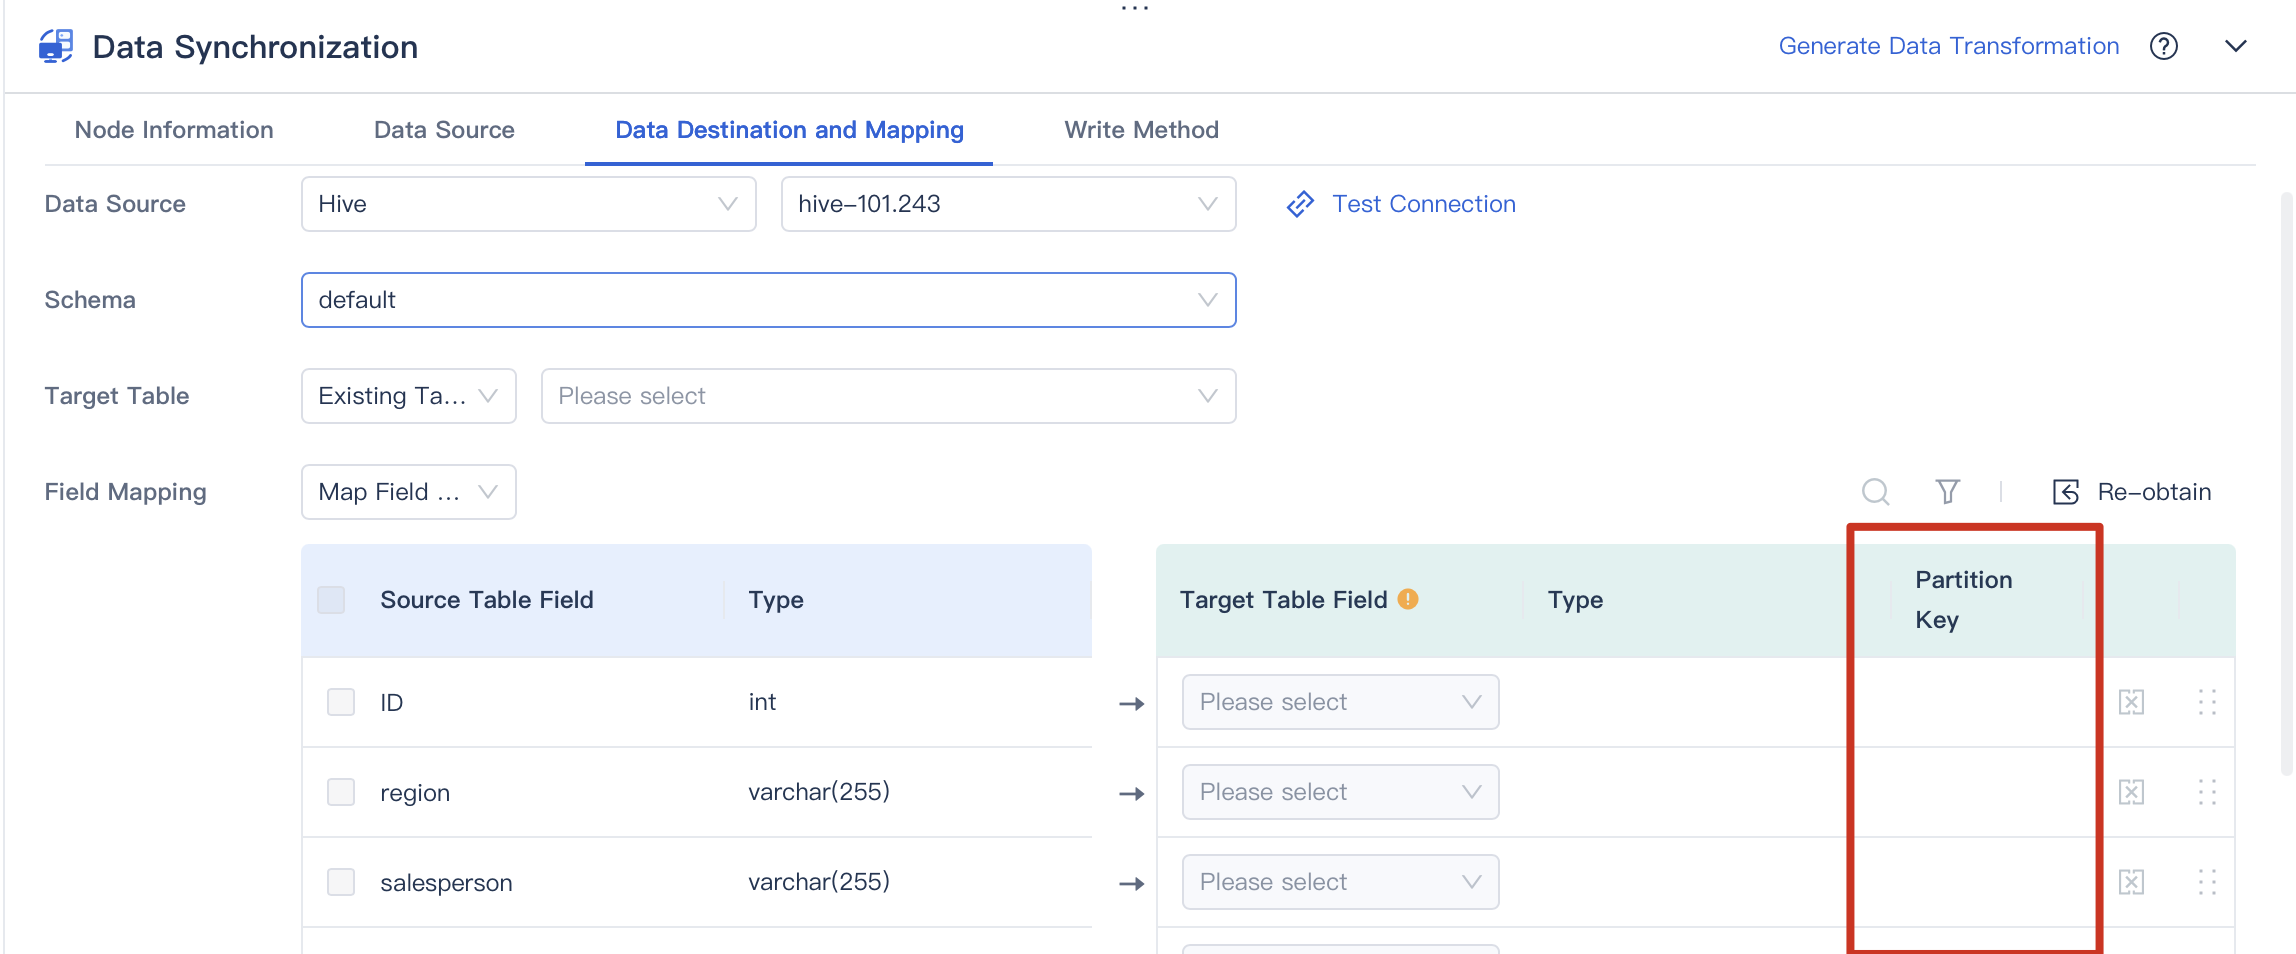This screenshot has height=954, width=2296.
Task: Click the mapping arrow in the region row
Action: (x=1131, y=794)
